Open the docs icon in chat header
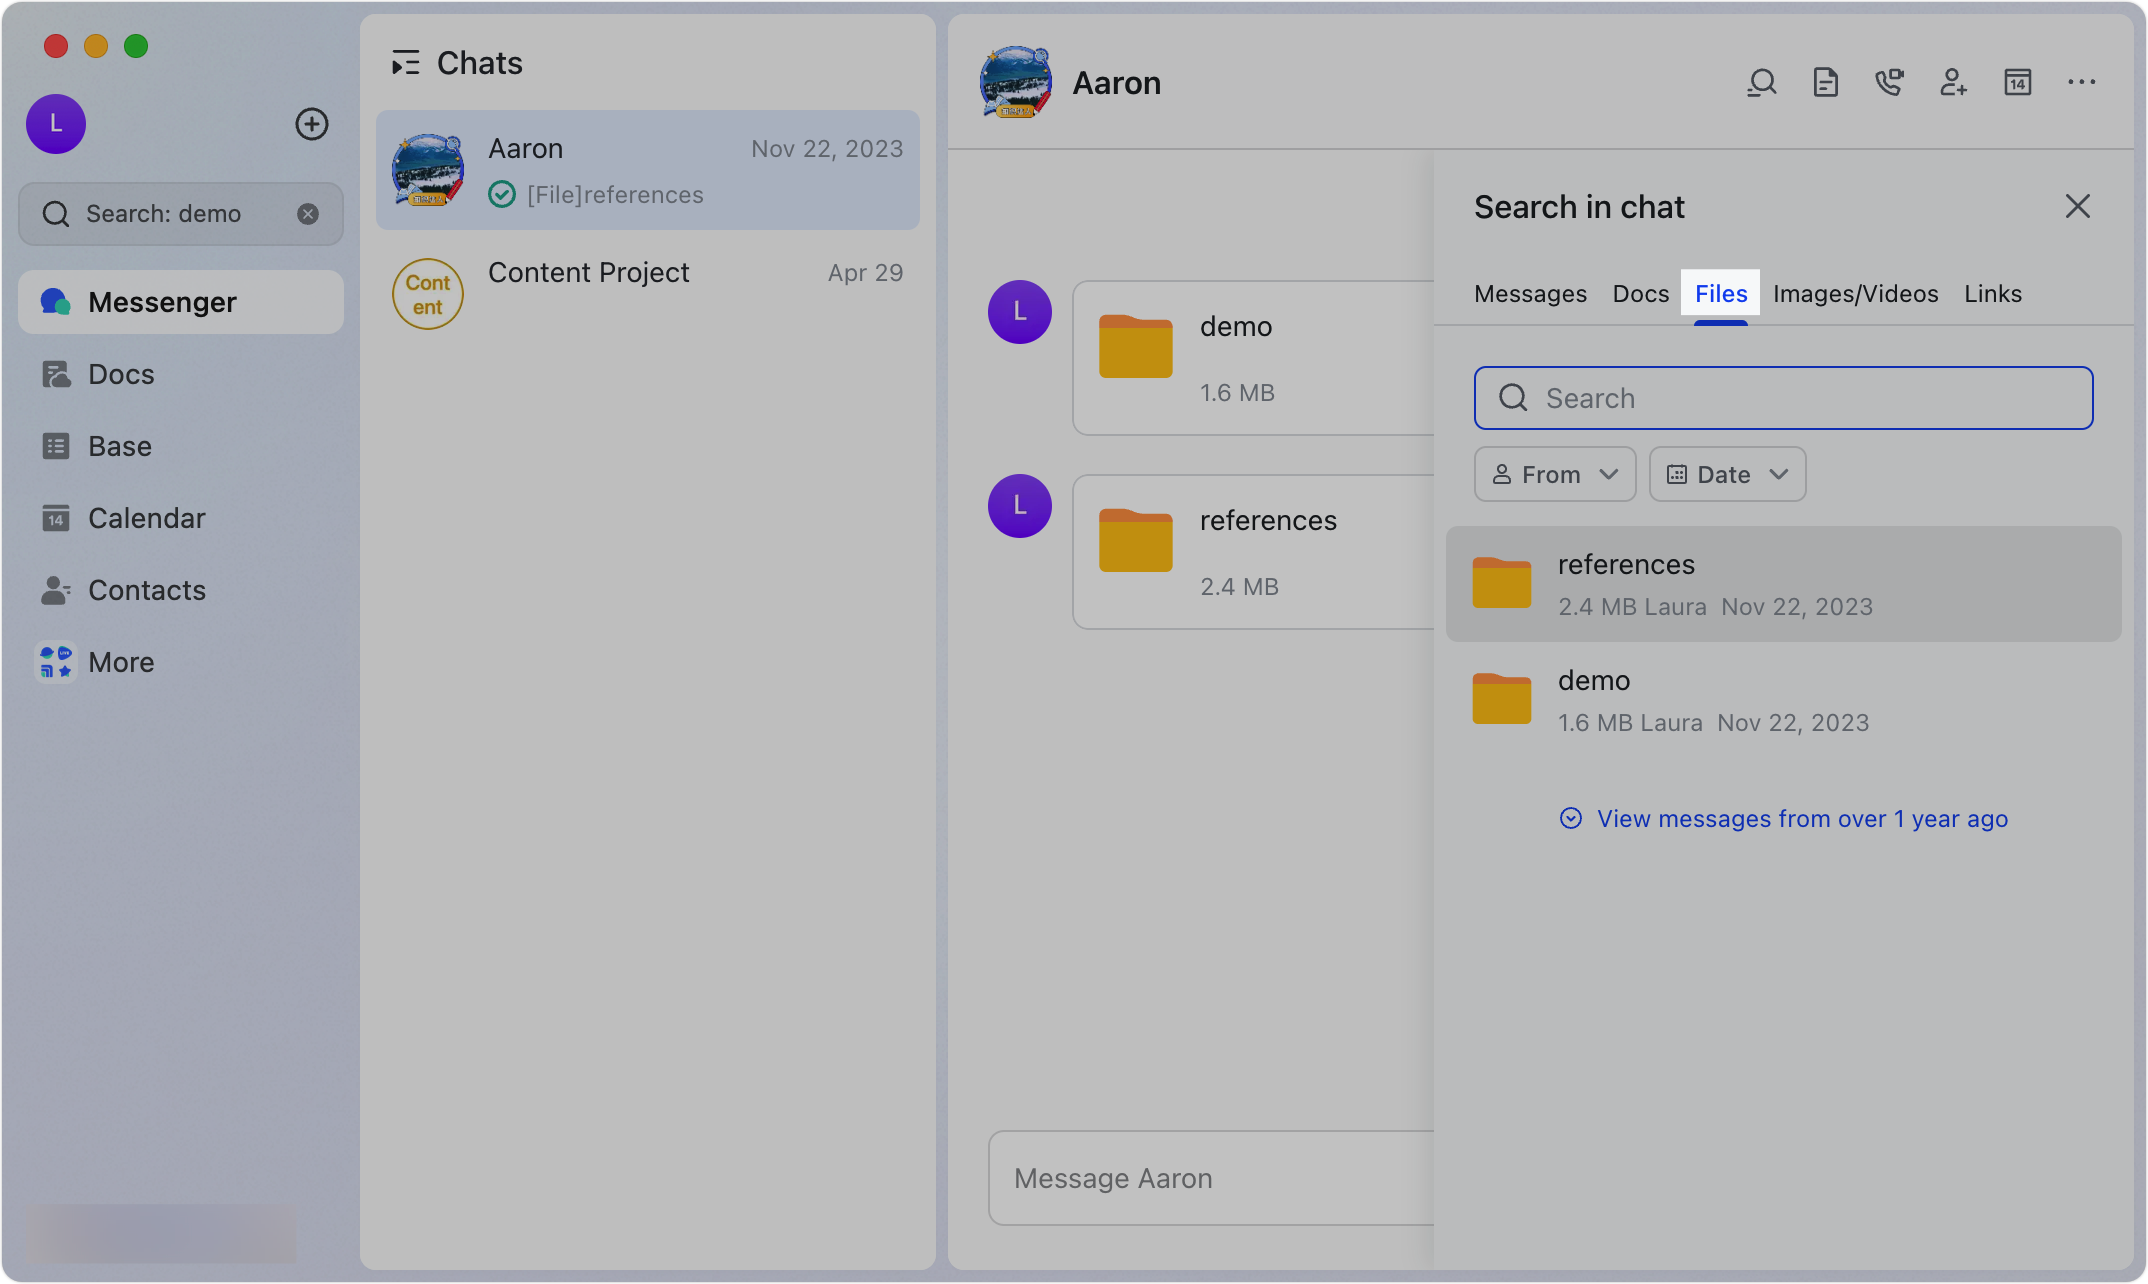 coord(1826,83)
